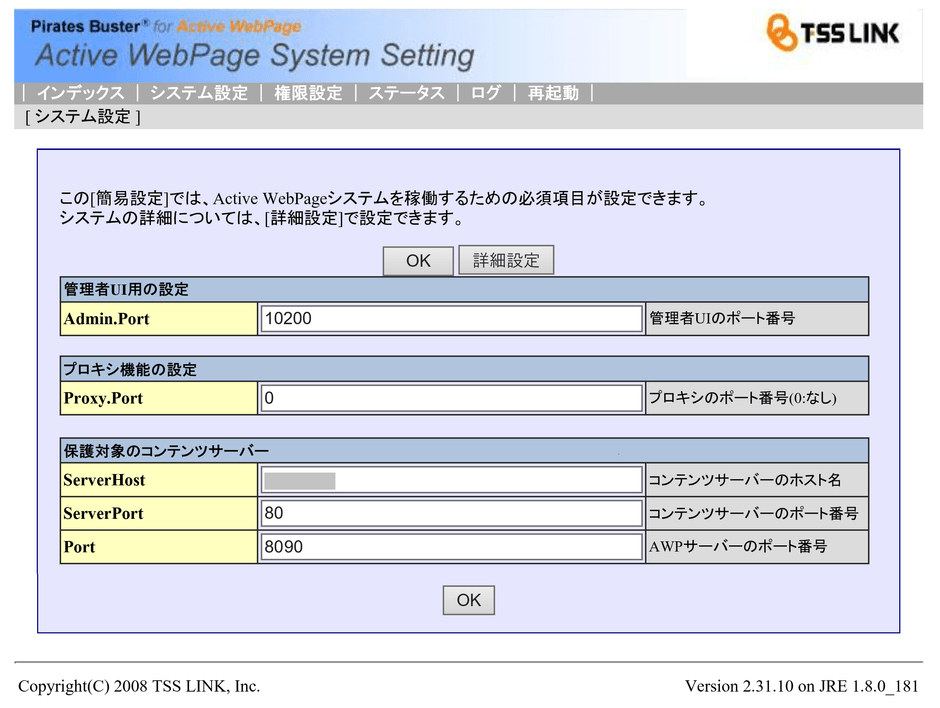Click the ServerPort field containing 80
This screenshot has width=940, height=708.
point(450,513)
